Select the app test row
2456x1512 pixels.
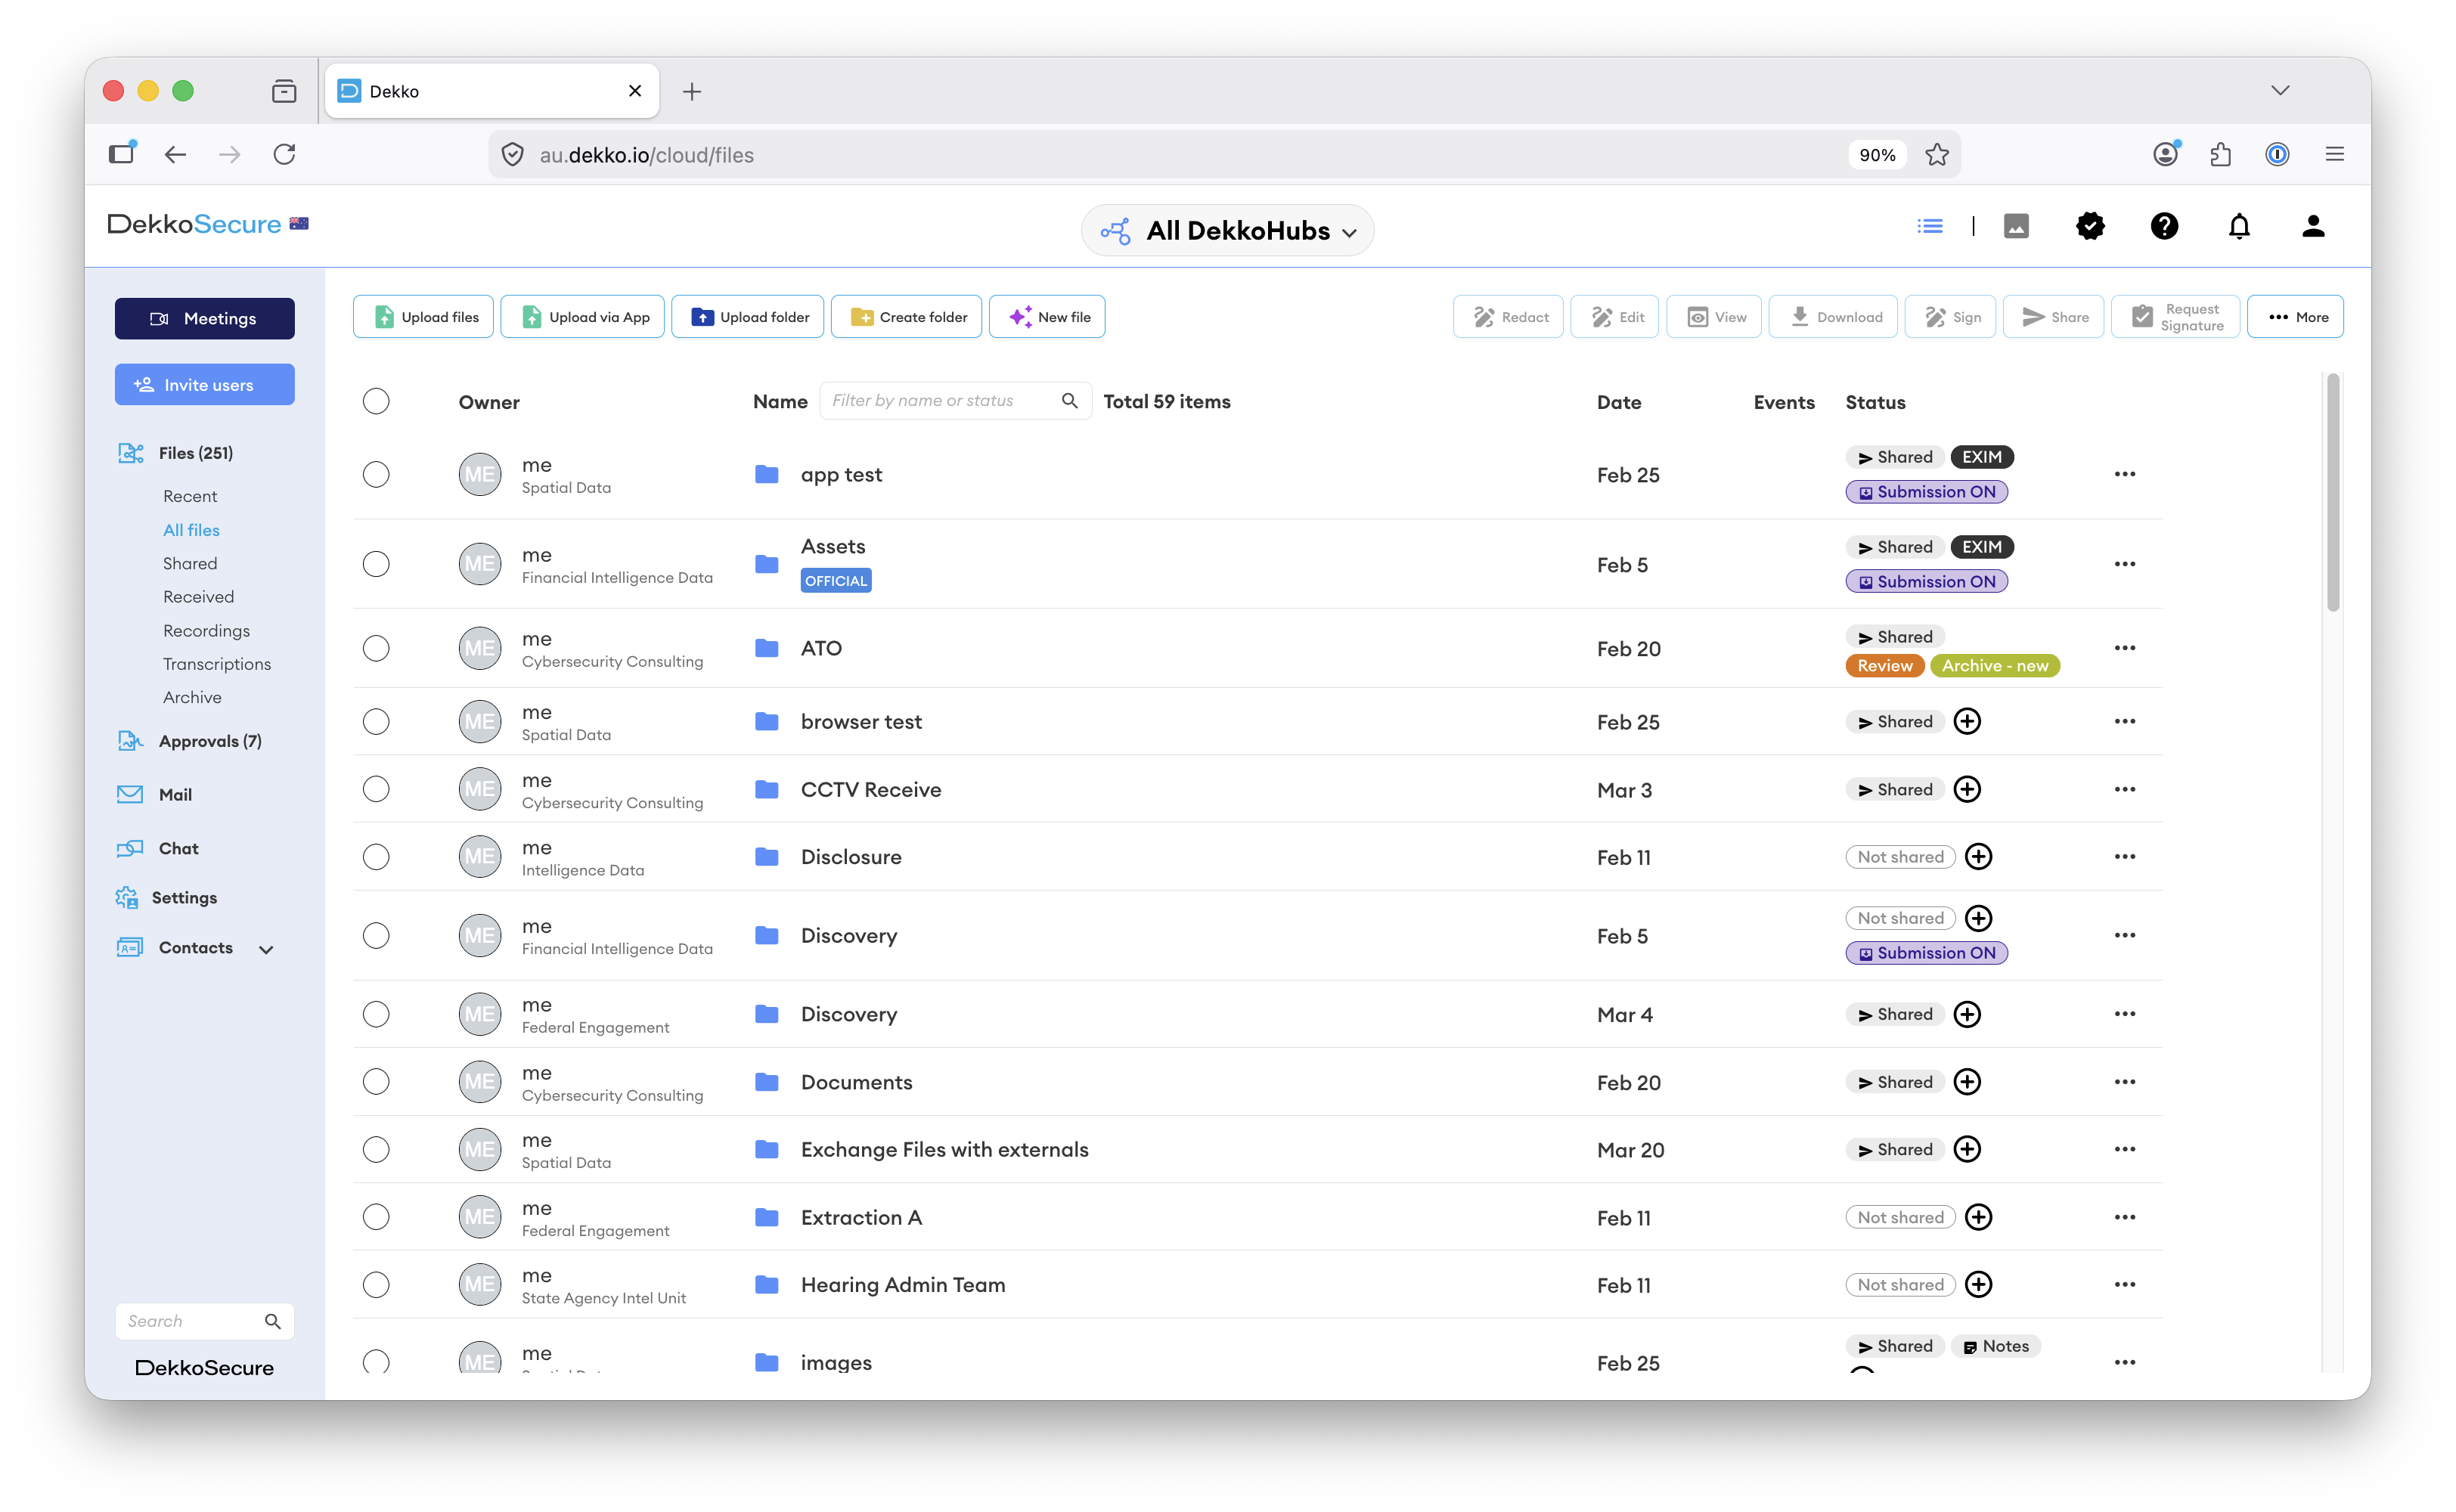pyautogui.click(x=376, y=474)
